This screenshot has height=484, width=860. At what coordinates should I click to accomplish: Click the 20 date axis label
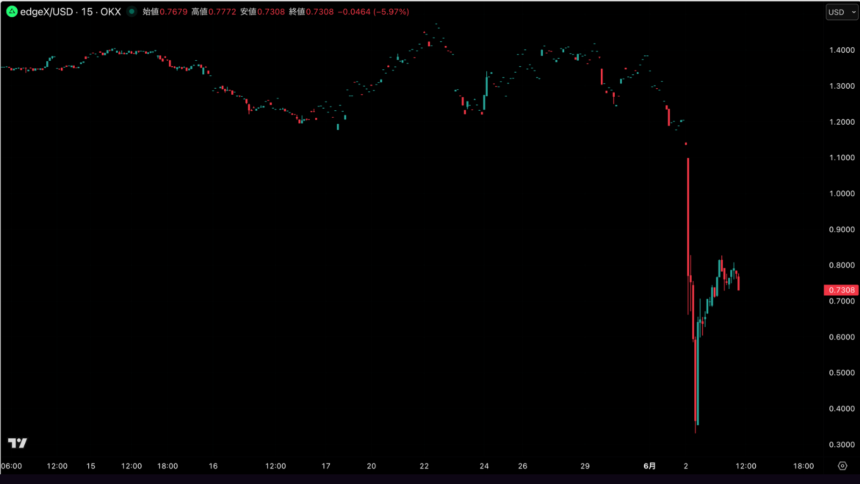pyautogui.click(x=371, y=466)
